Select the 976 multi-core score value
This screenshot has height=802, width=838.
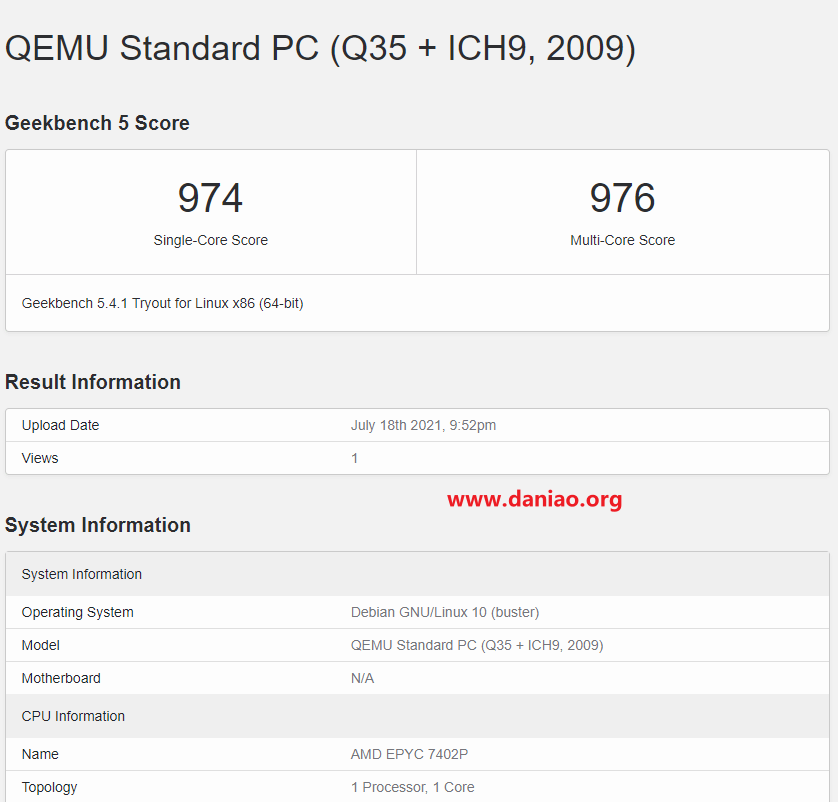pyautogui.click(x=623, y=198)
